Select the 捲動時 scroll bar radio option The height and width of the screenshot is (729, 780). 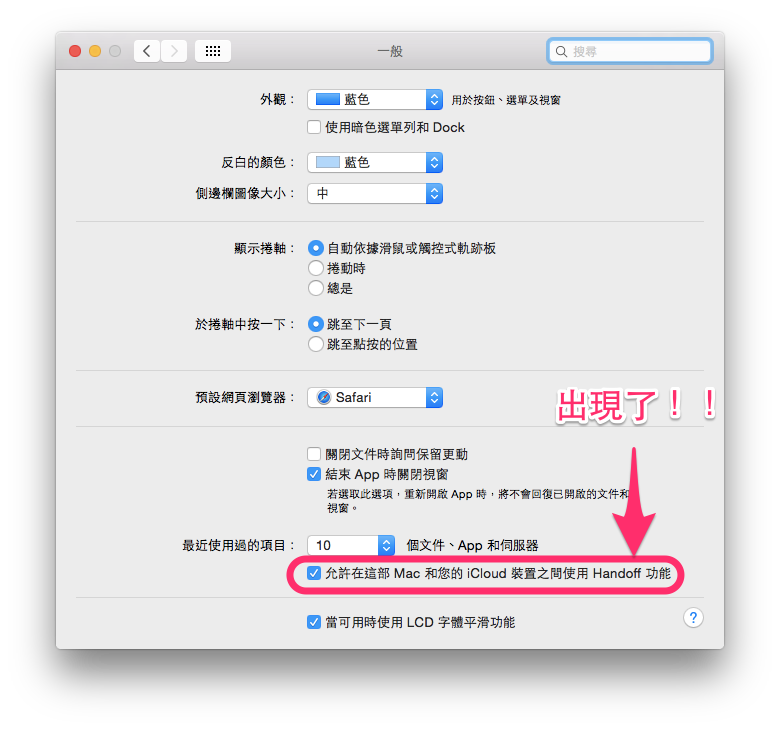tap(316, 268)
